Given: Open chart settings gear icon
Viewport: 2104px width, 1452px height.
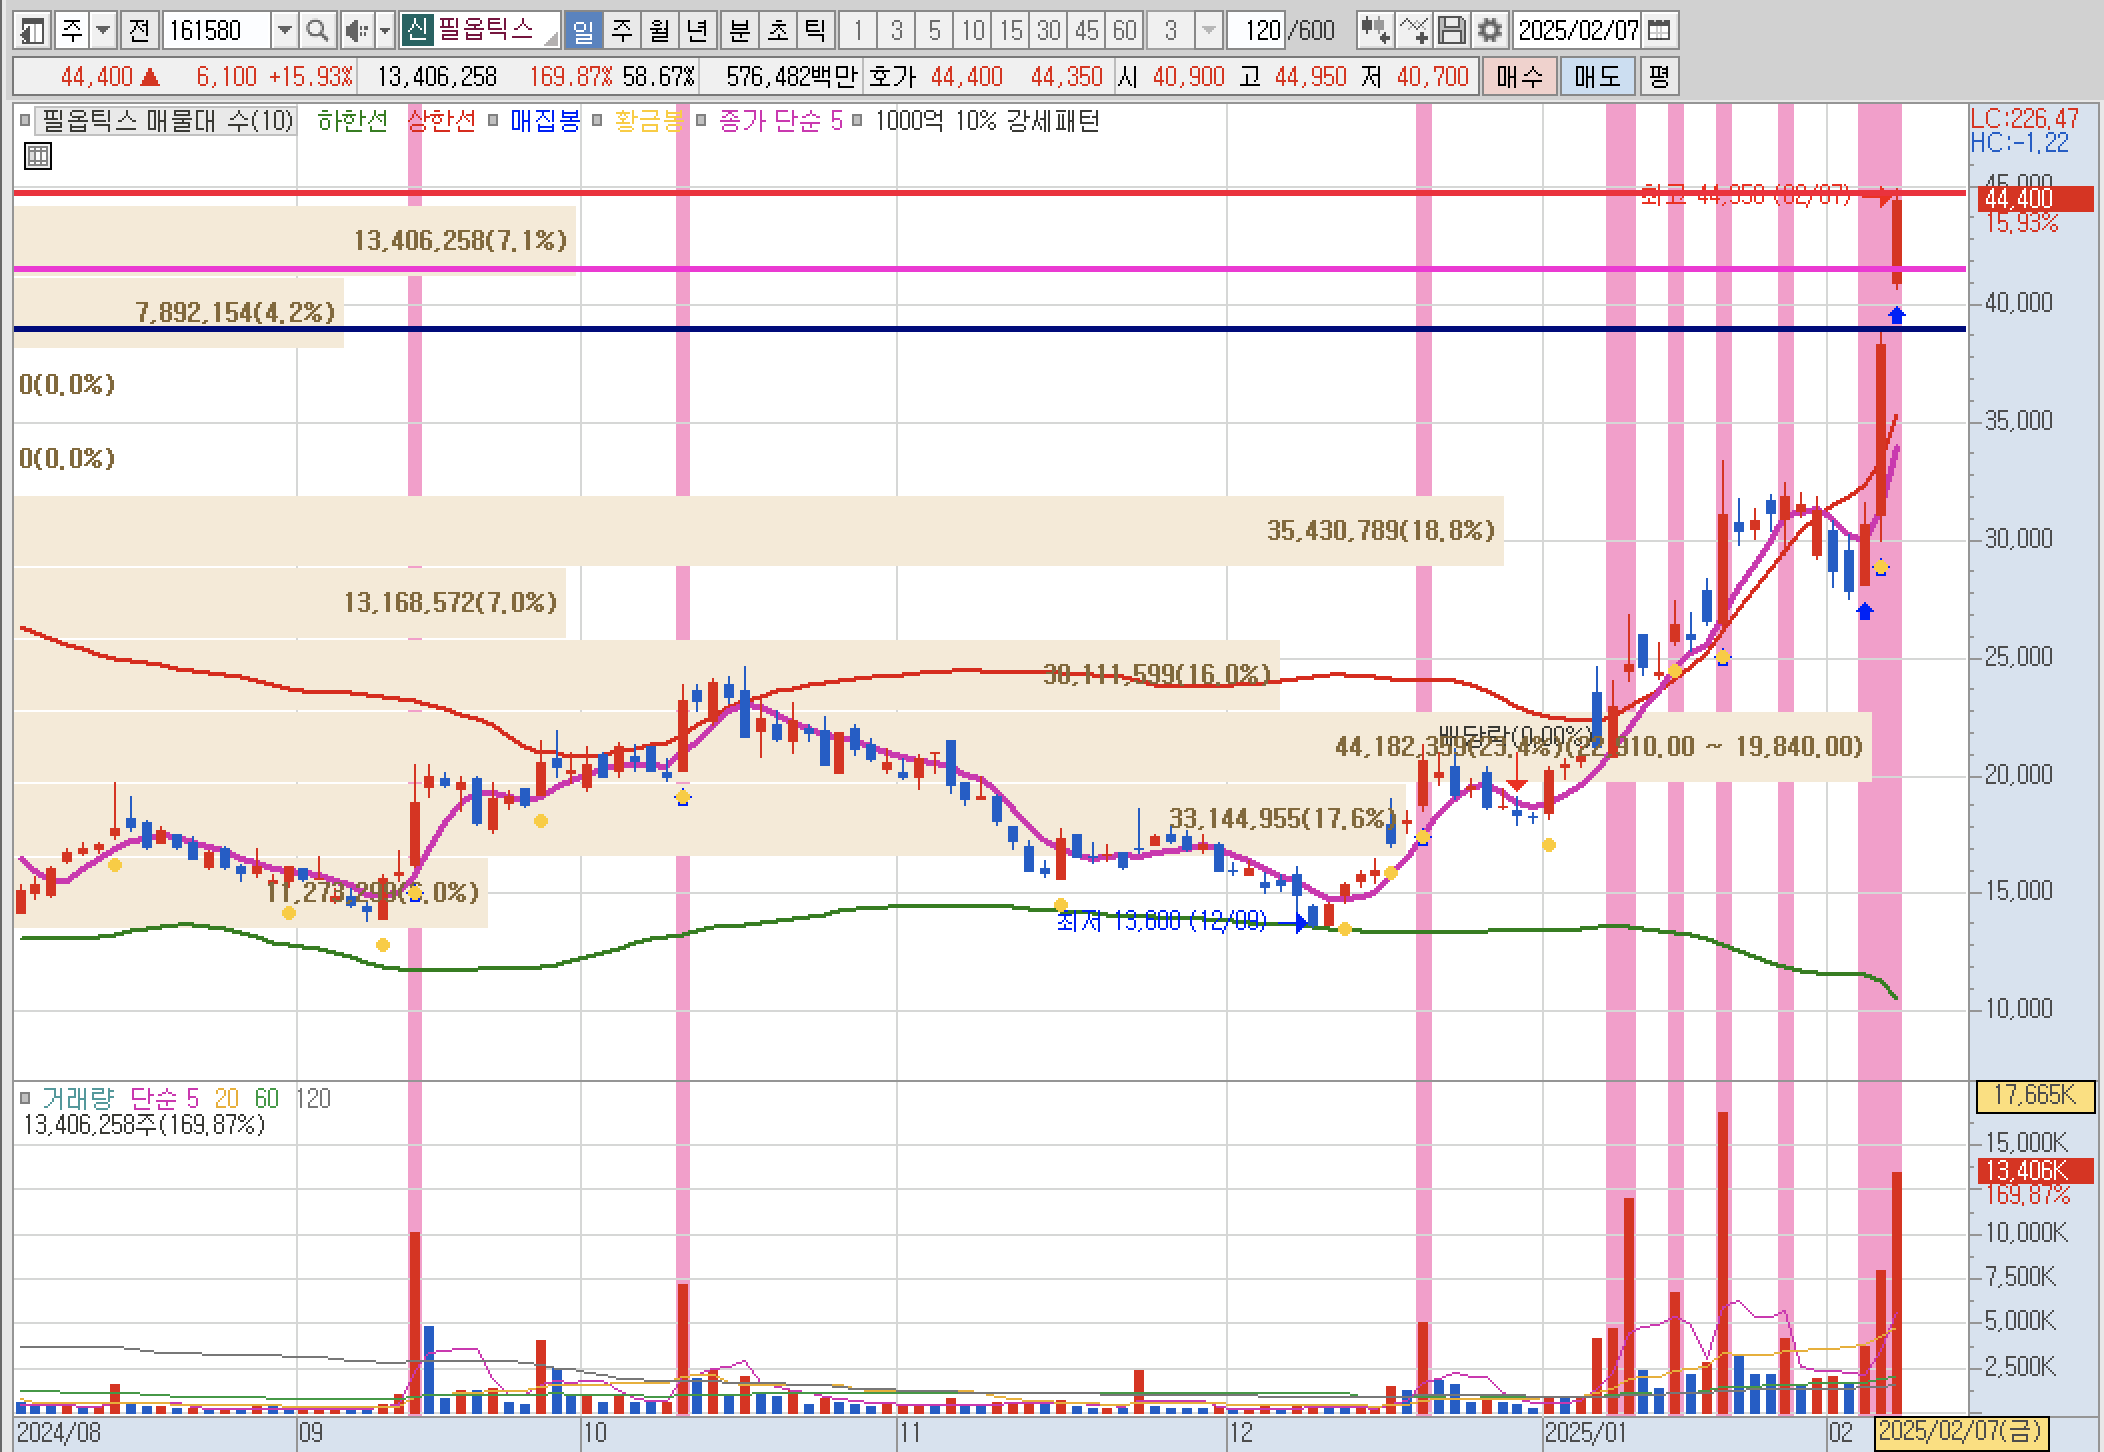Looking at the screenshot, I should point(1489,30).
